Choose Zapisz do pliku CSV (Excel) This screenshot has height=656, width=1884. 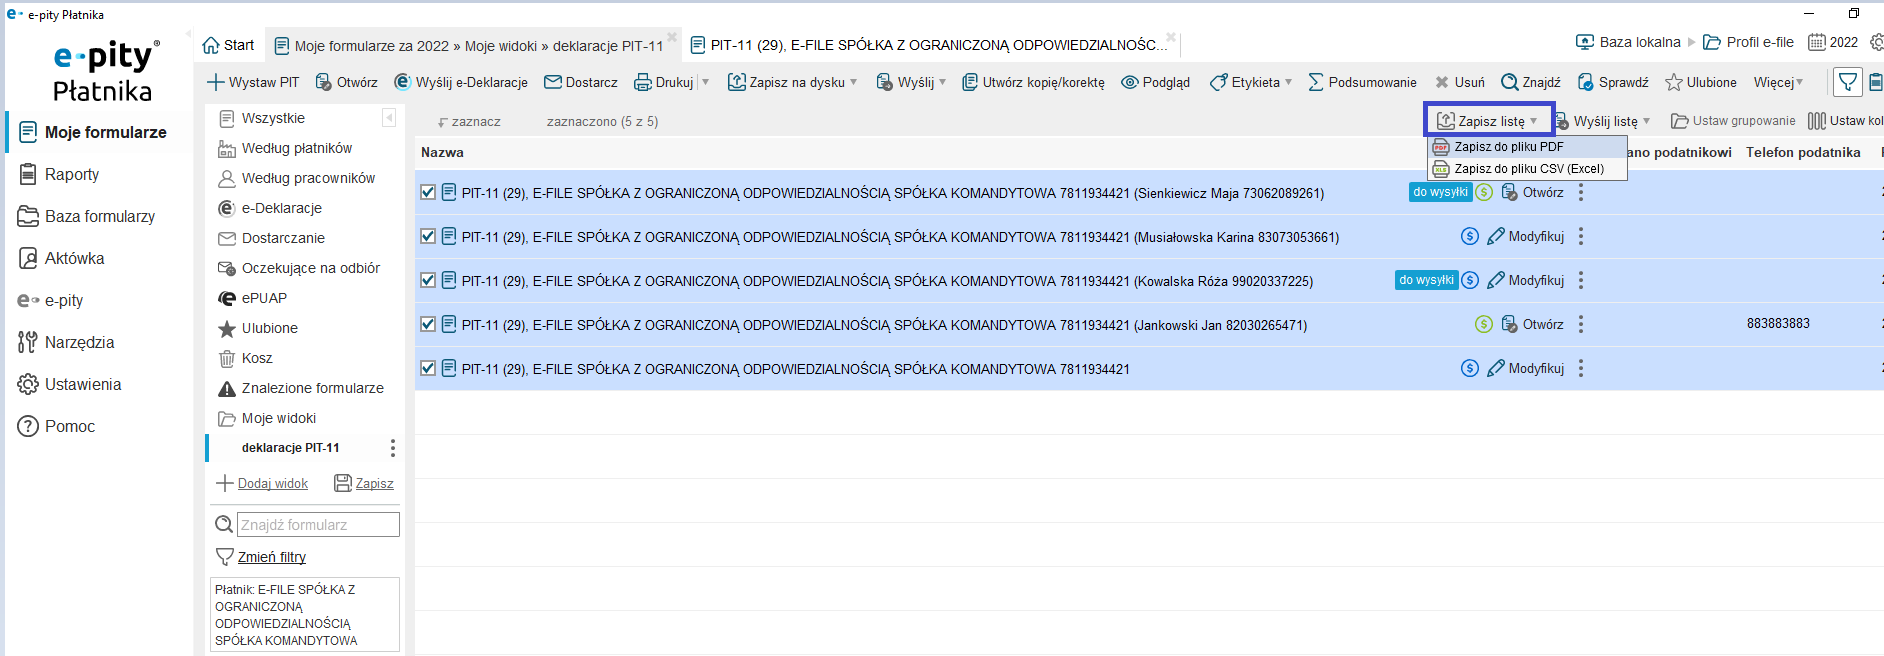[1528, 169]
